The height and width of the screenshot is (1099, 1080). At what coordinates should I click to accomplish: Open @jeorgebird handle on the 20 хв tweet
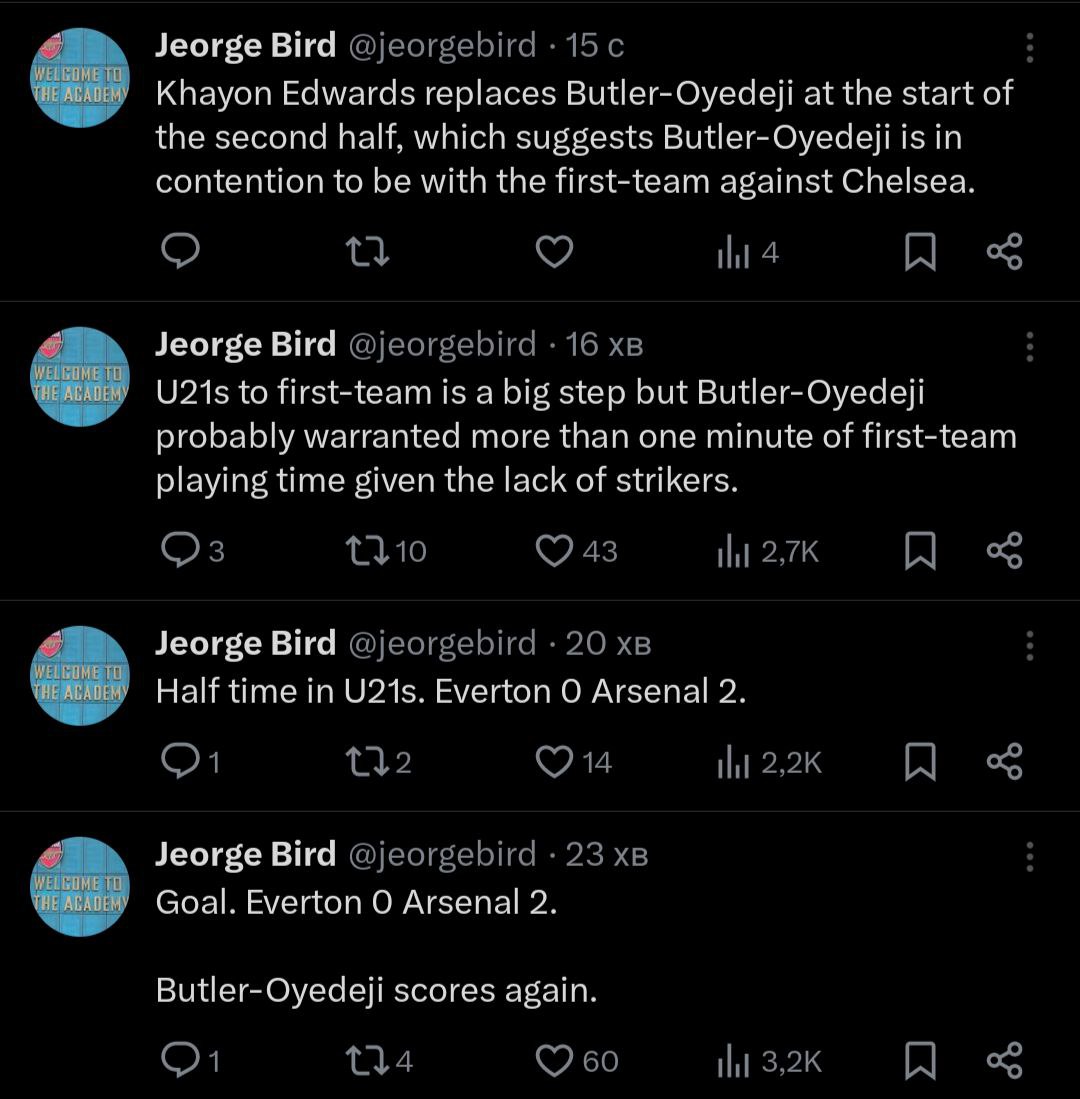(x=441, y=644)
